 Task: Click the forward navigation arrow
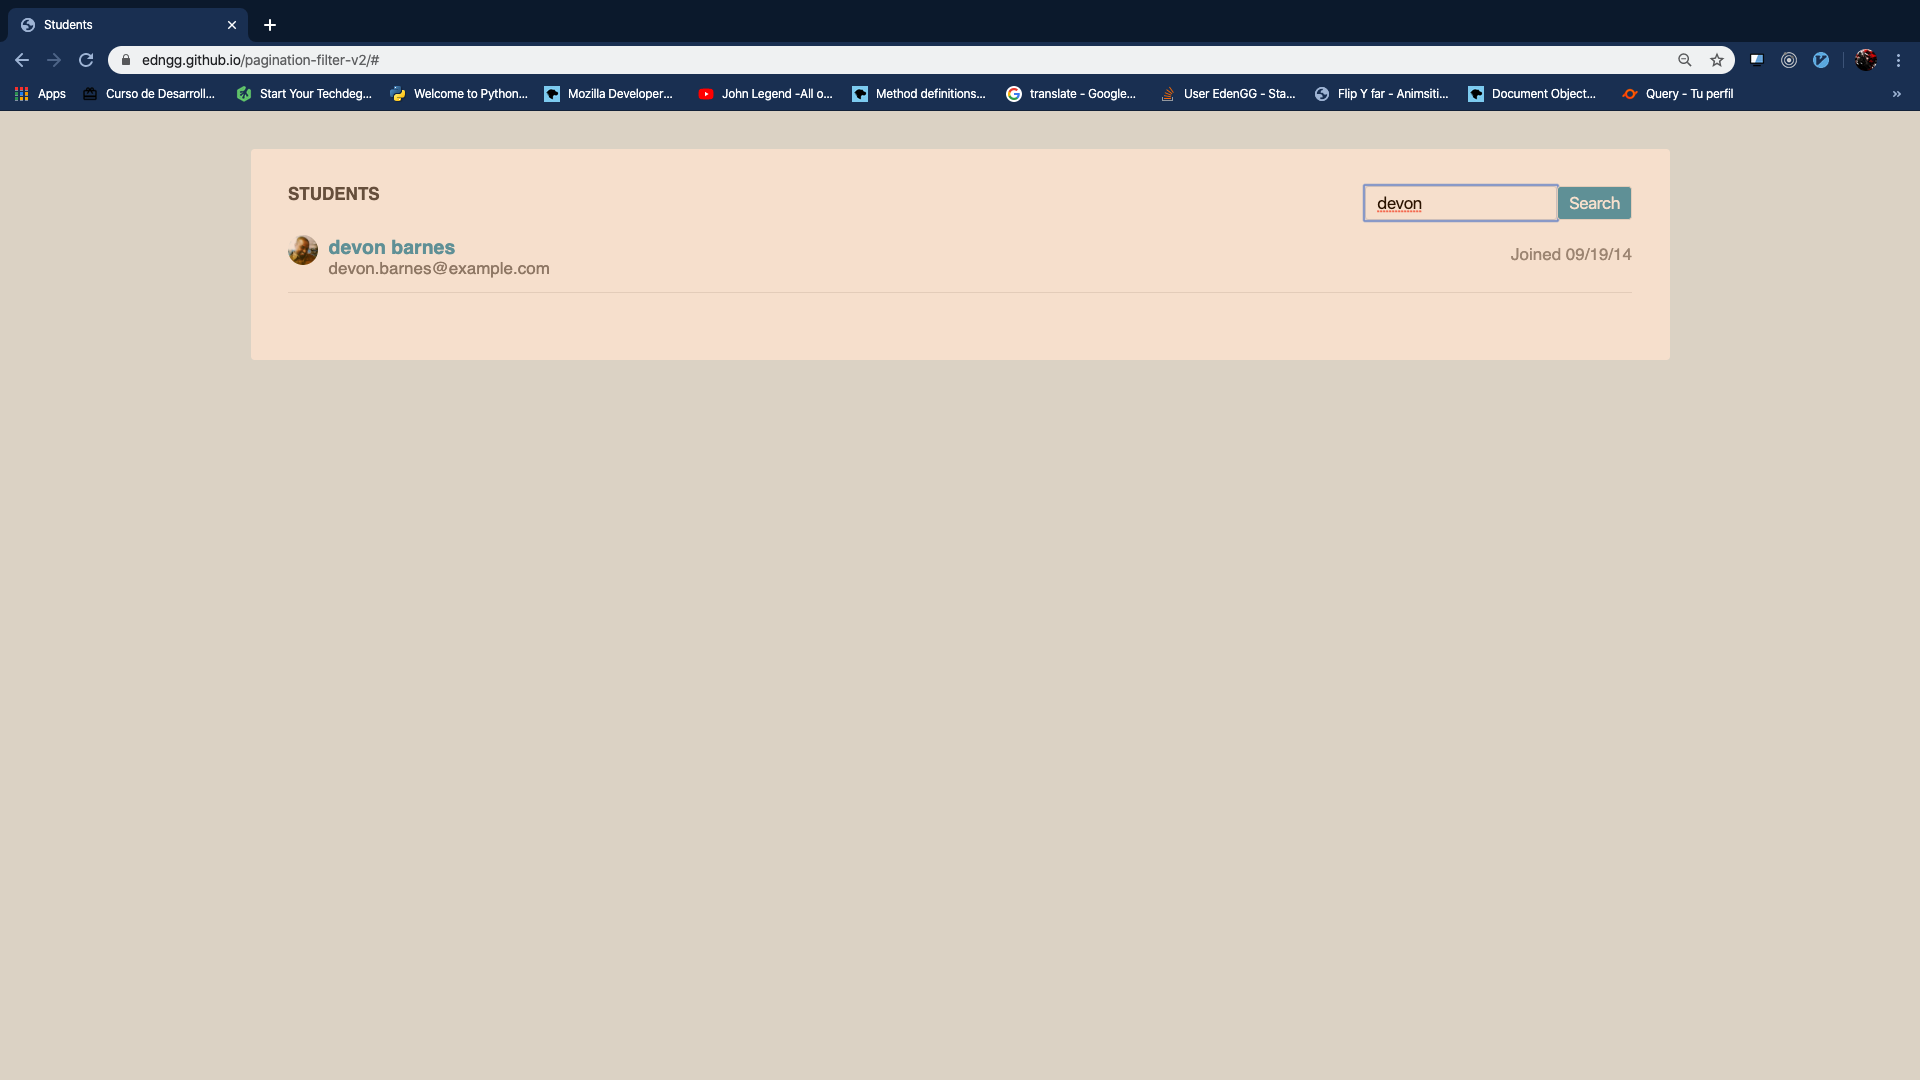[x=54, y=60]
